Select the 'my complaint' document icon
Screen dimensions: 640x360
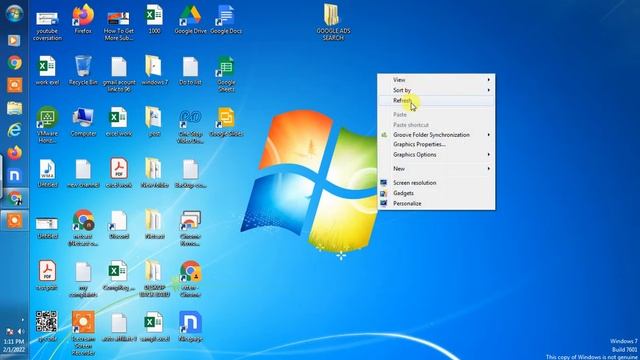(83, 279)
